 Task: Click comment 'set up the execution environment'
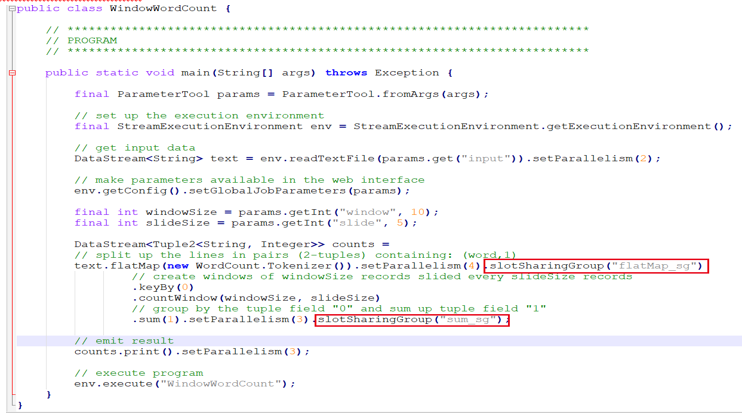pos(199,116)
